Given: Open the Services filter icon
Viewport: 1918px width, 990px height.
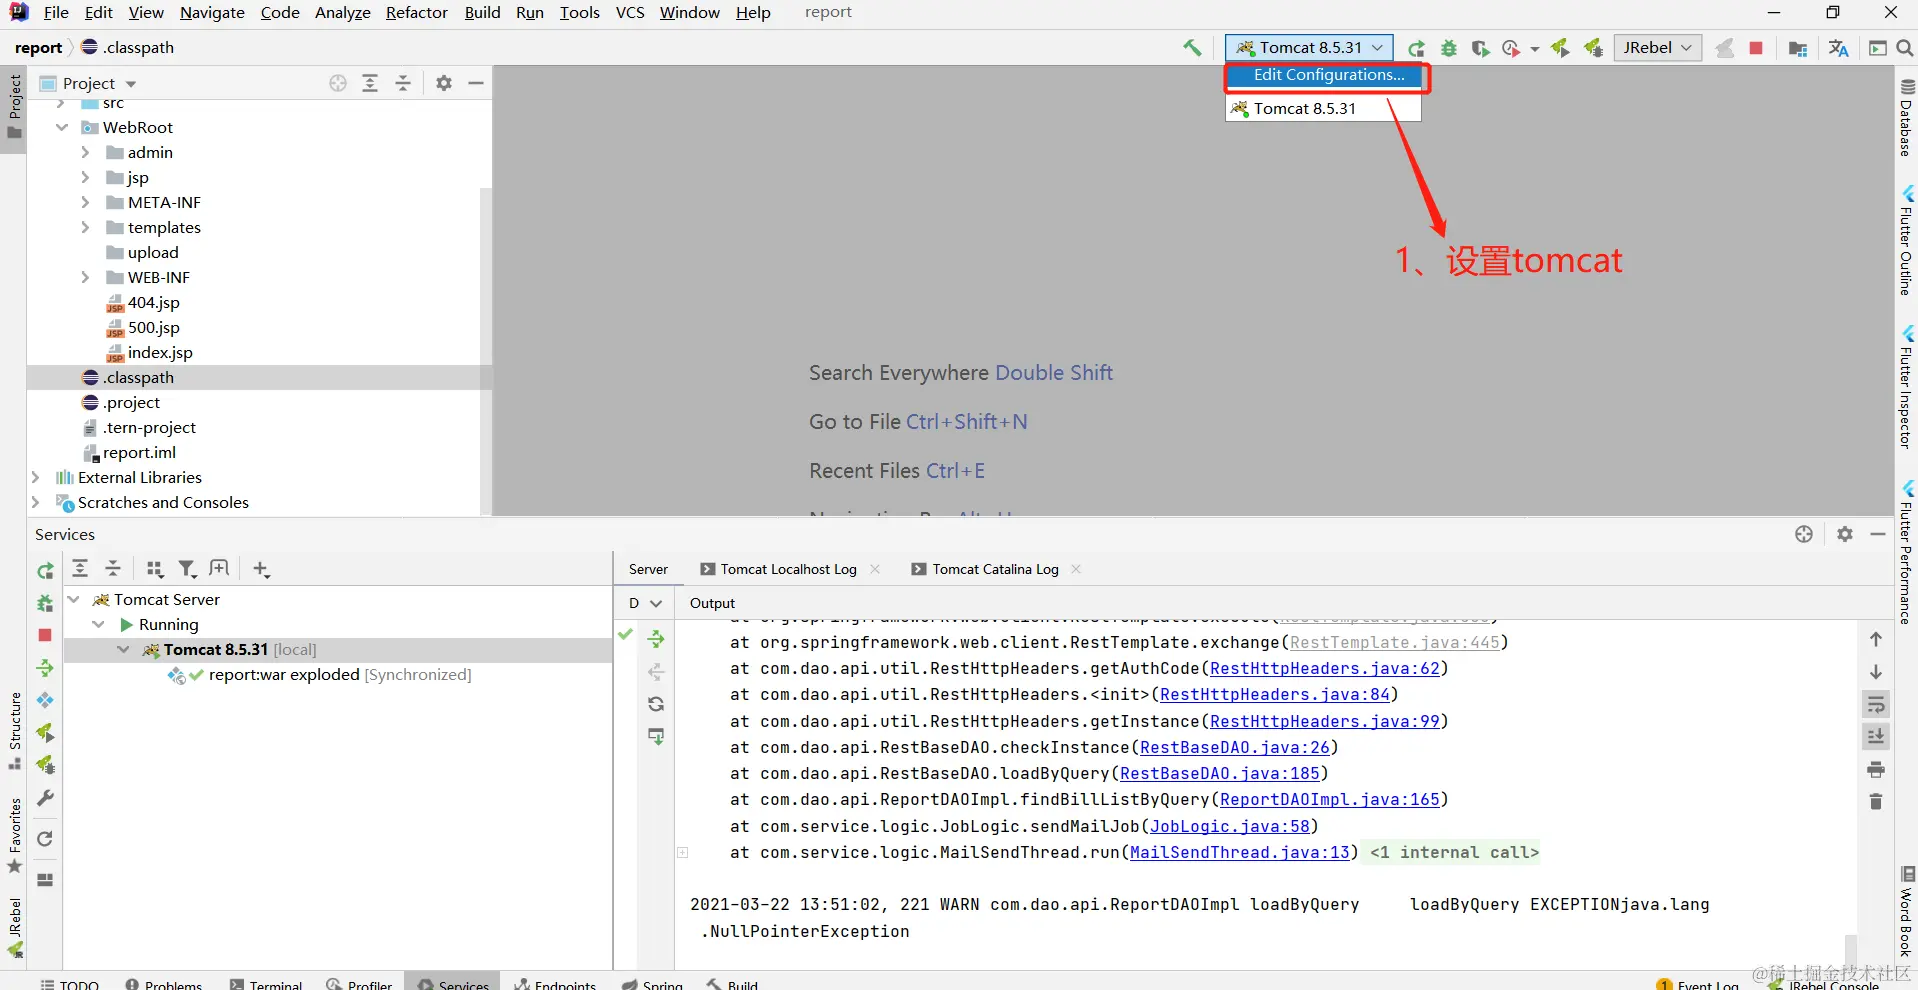Looking at the screenshot, I should click(187, 569).
